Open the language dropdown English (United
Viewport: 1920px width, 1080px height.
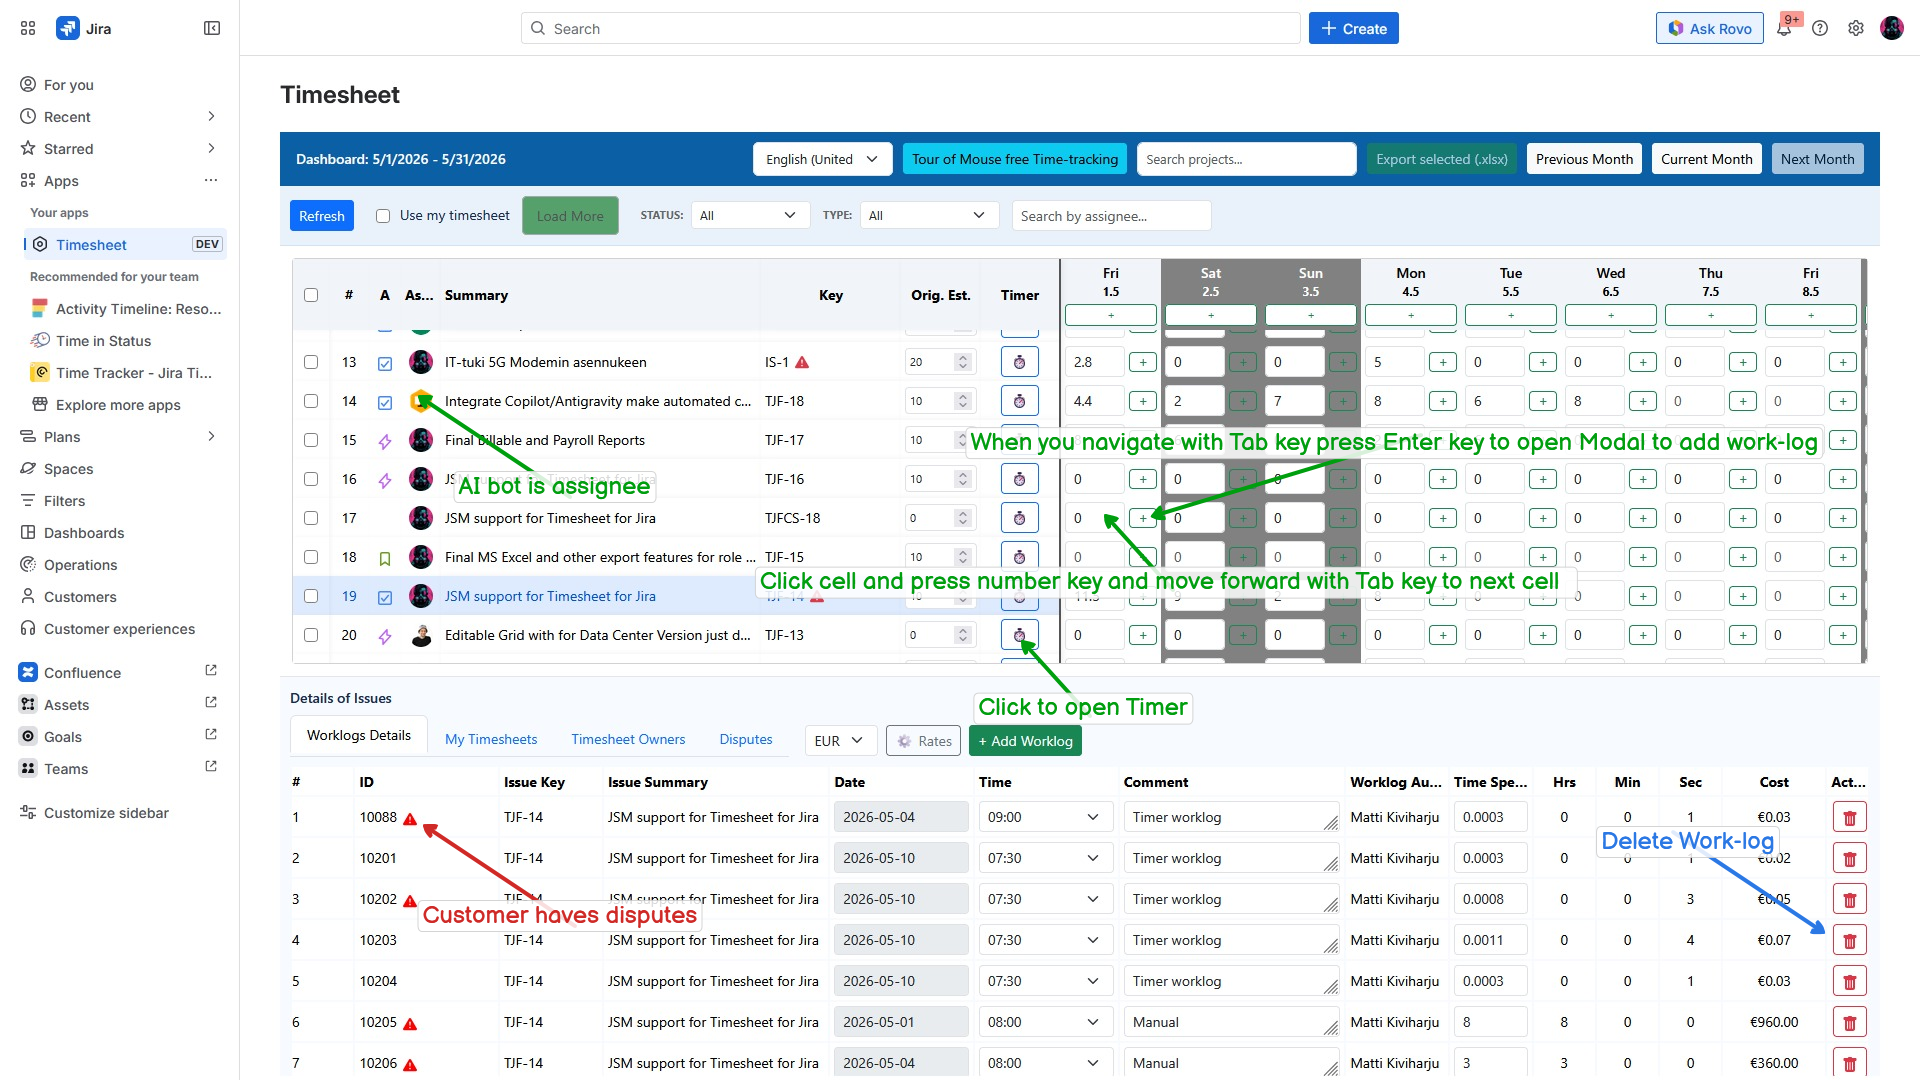(x=822, y=159)
